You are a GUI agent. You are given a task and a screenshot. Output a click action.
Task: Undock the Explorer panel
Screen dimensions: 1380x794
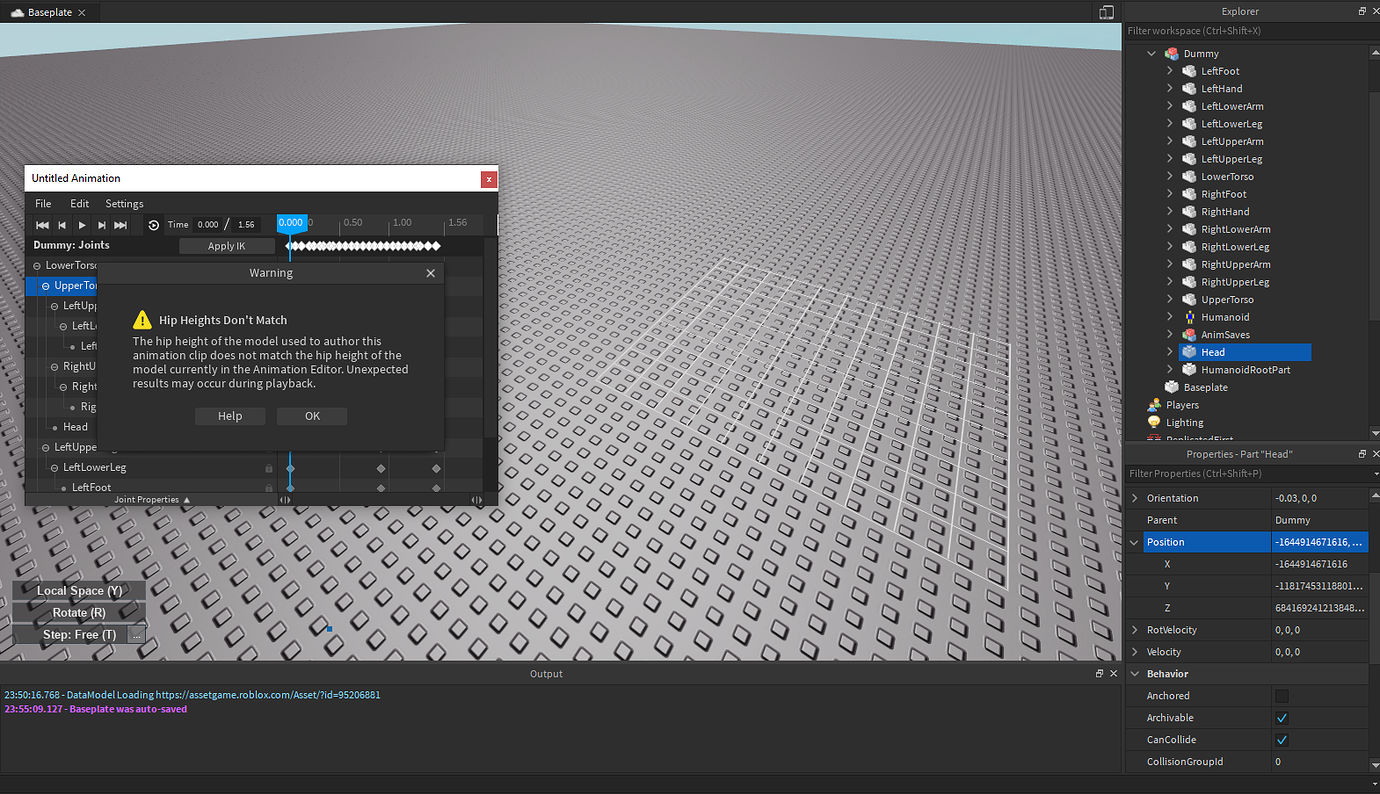[x=1361, y=11]
